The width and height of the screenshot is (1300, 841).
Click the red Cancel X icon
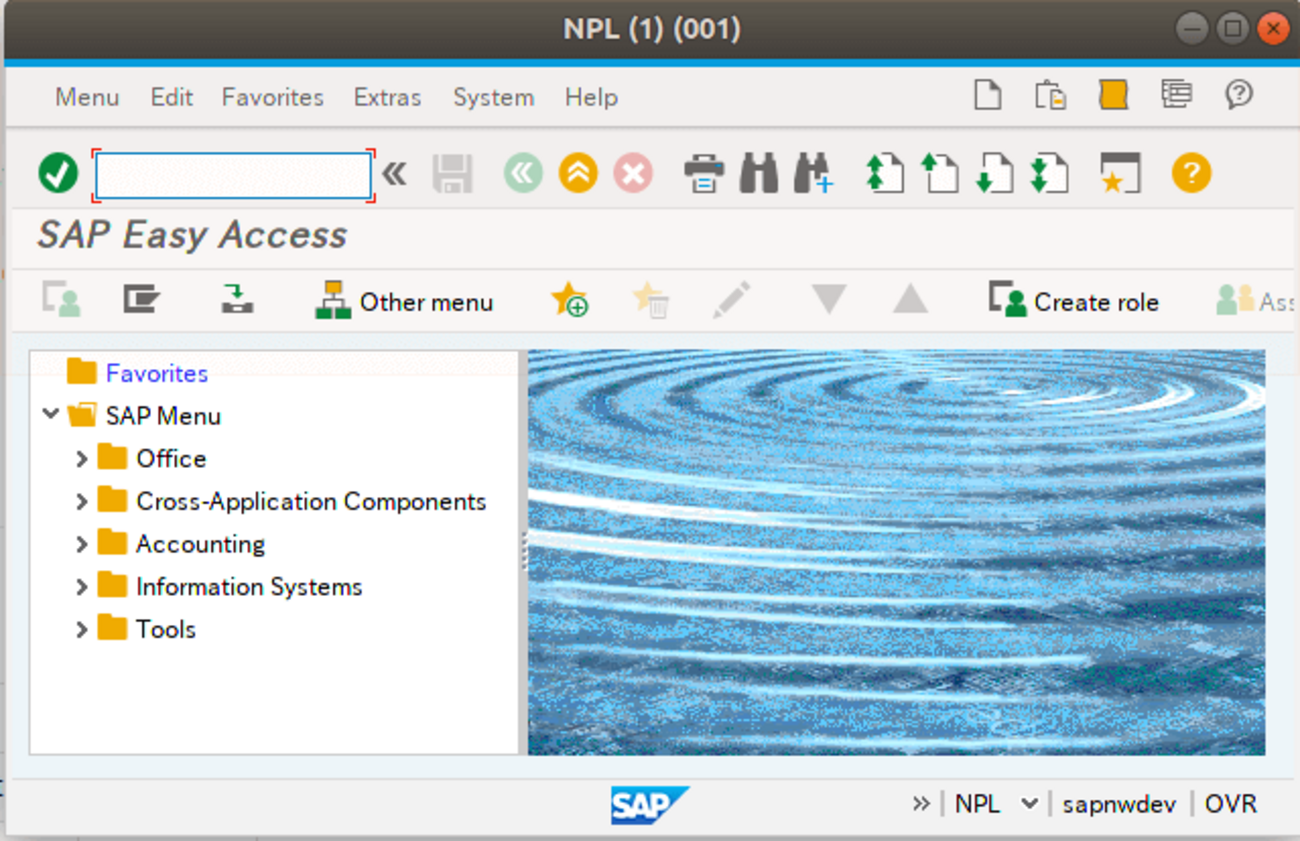633,174
